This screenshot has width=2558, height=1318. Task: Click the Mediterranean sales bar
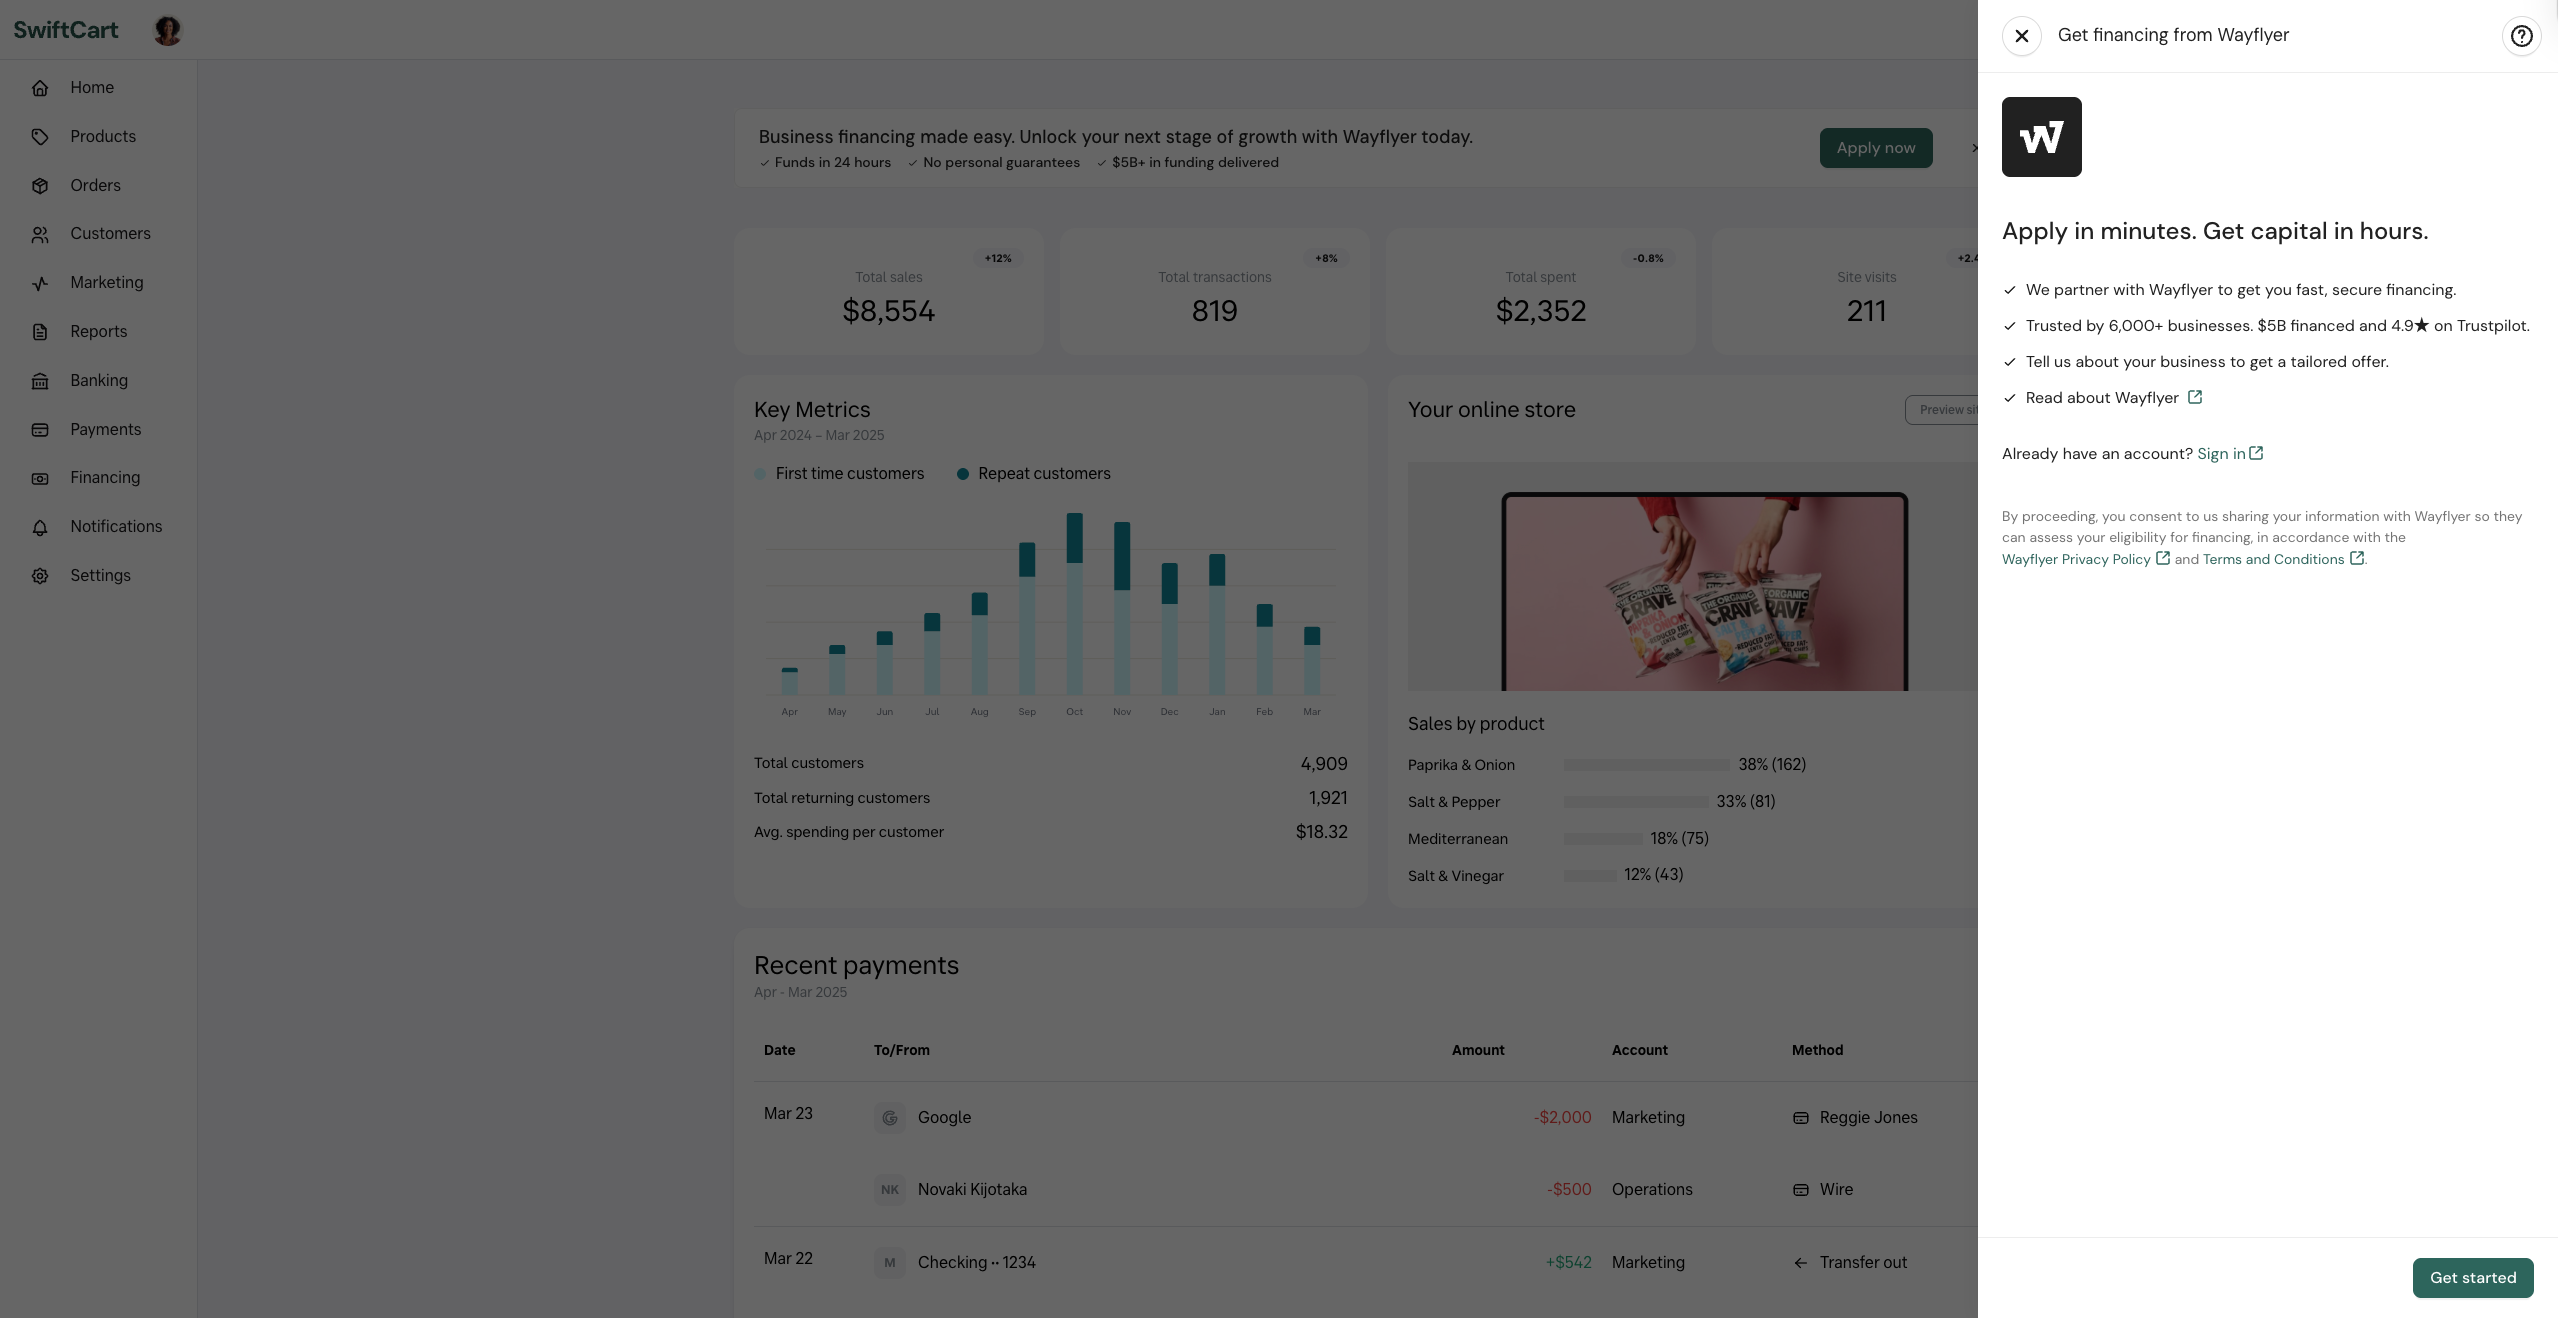pyautogui.click(x=1603, y=839)
